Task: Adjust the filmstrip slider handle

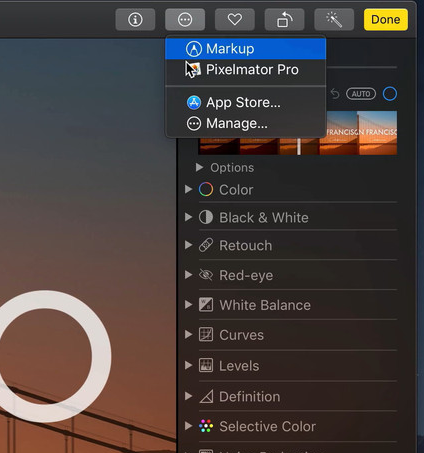Action: point(299,146)
